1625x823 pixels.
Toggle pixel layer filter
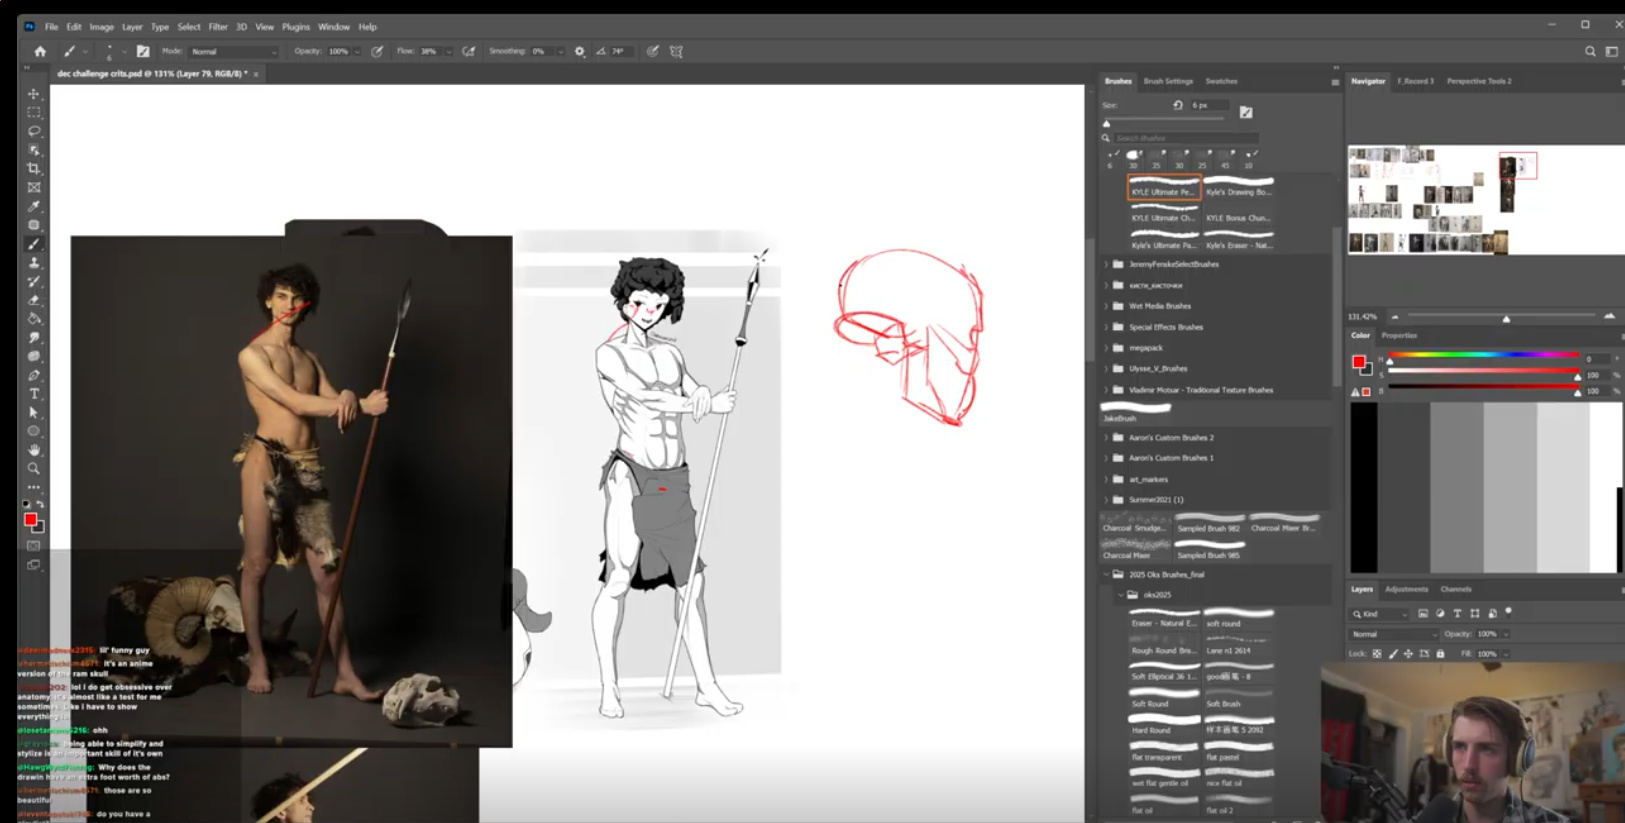[1423, 613]
